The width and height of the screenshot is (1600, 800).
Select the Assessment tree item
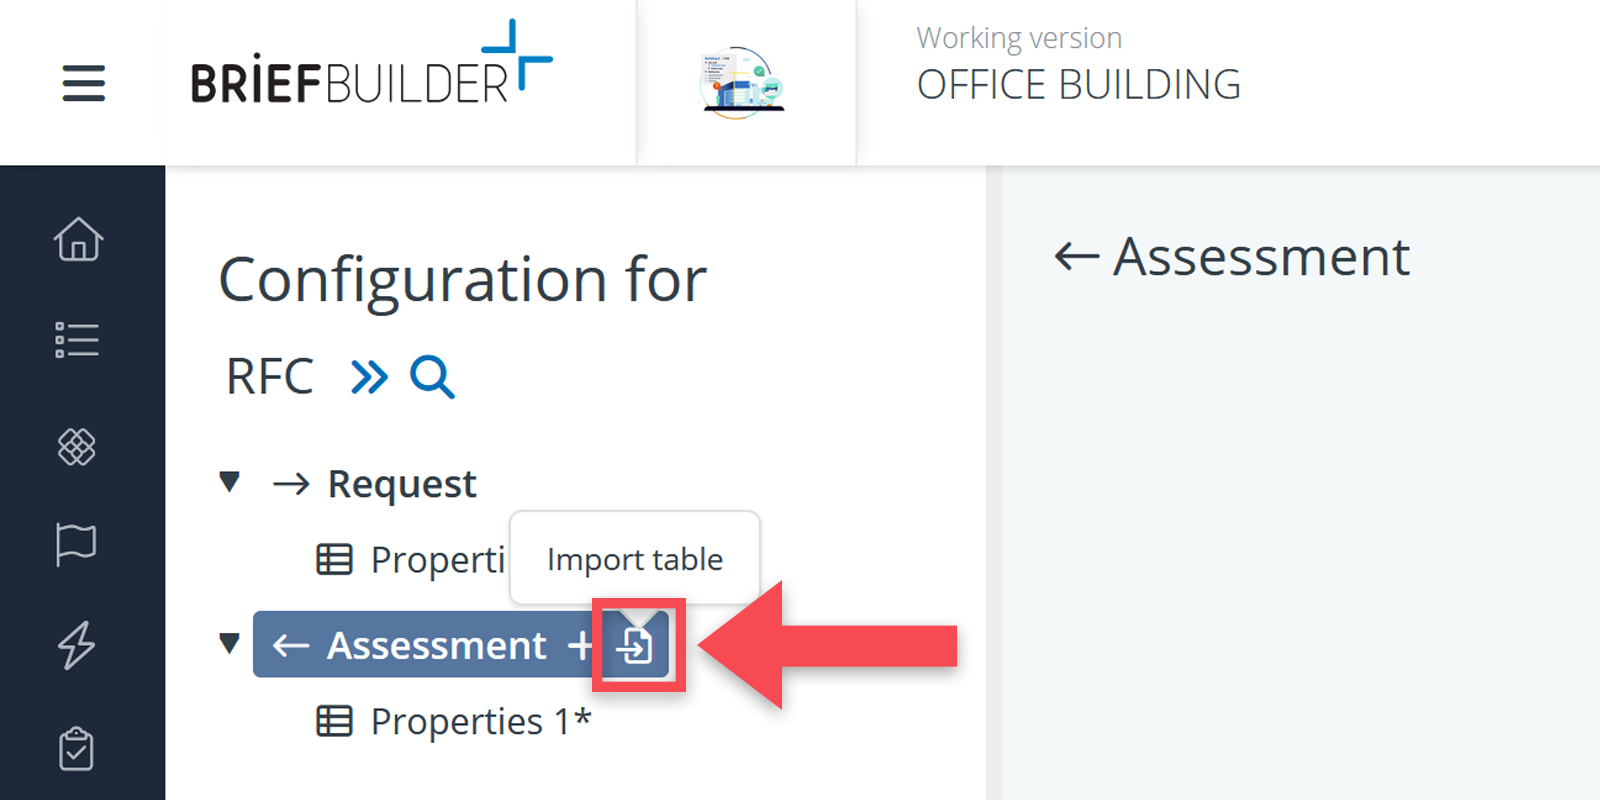(436, 646)
